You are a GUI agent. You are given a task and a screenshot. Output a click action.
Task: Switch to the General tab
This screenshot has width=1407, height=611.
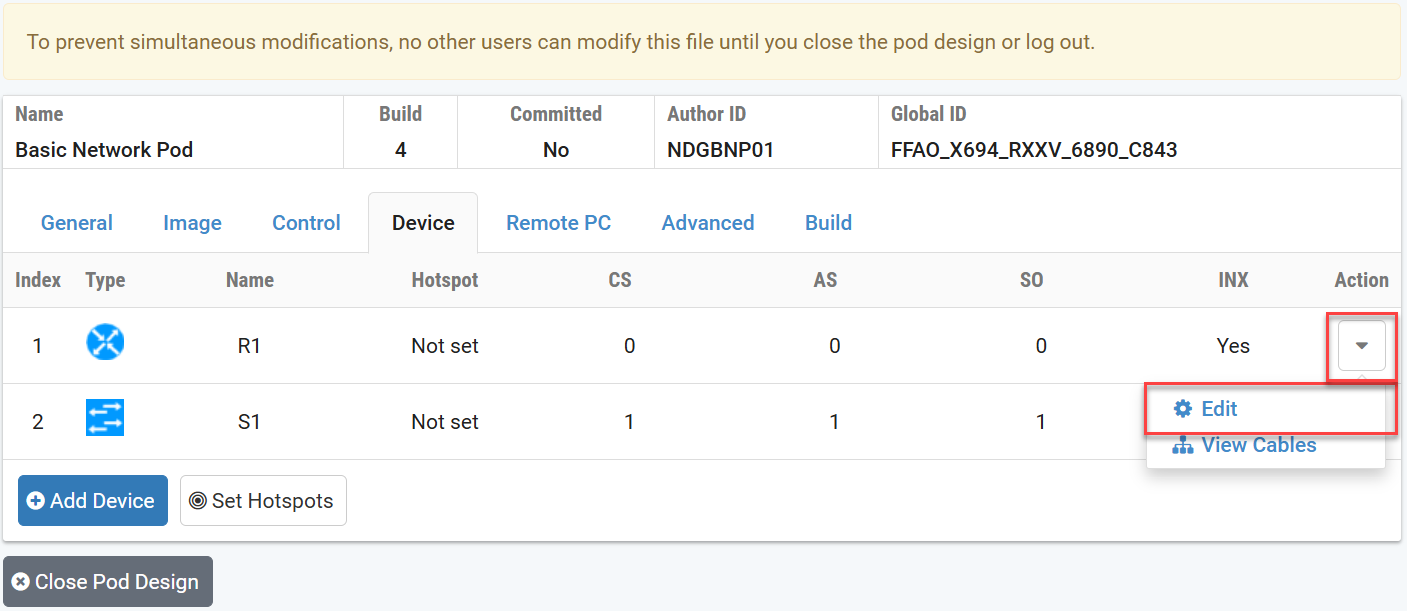point(76,222)
